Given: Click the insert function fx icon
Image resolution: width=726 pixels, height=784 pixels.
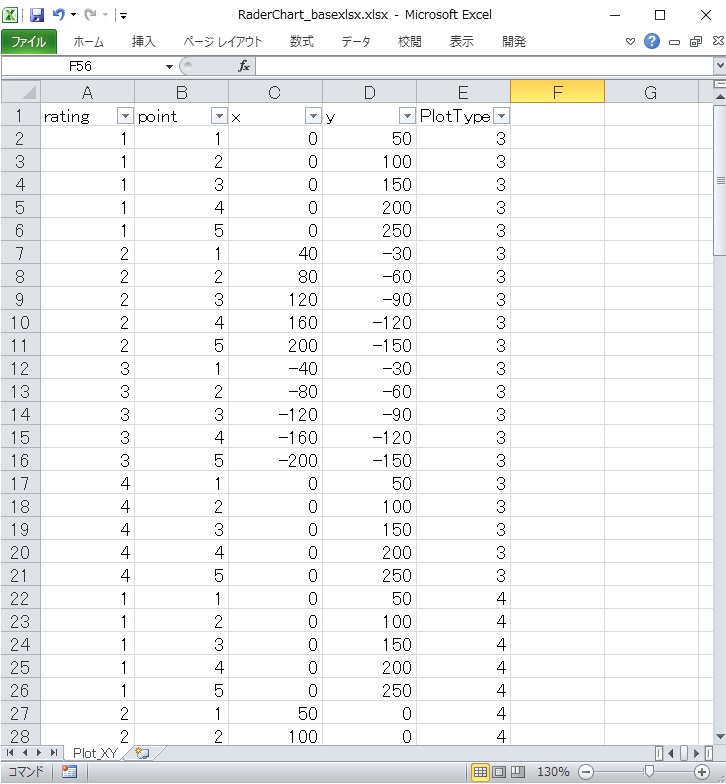Looking at the screenshot, I should click(243, 66).
